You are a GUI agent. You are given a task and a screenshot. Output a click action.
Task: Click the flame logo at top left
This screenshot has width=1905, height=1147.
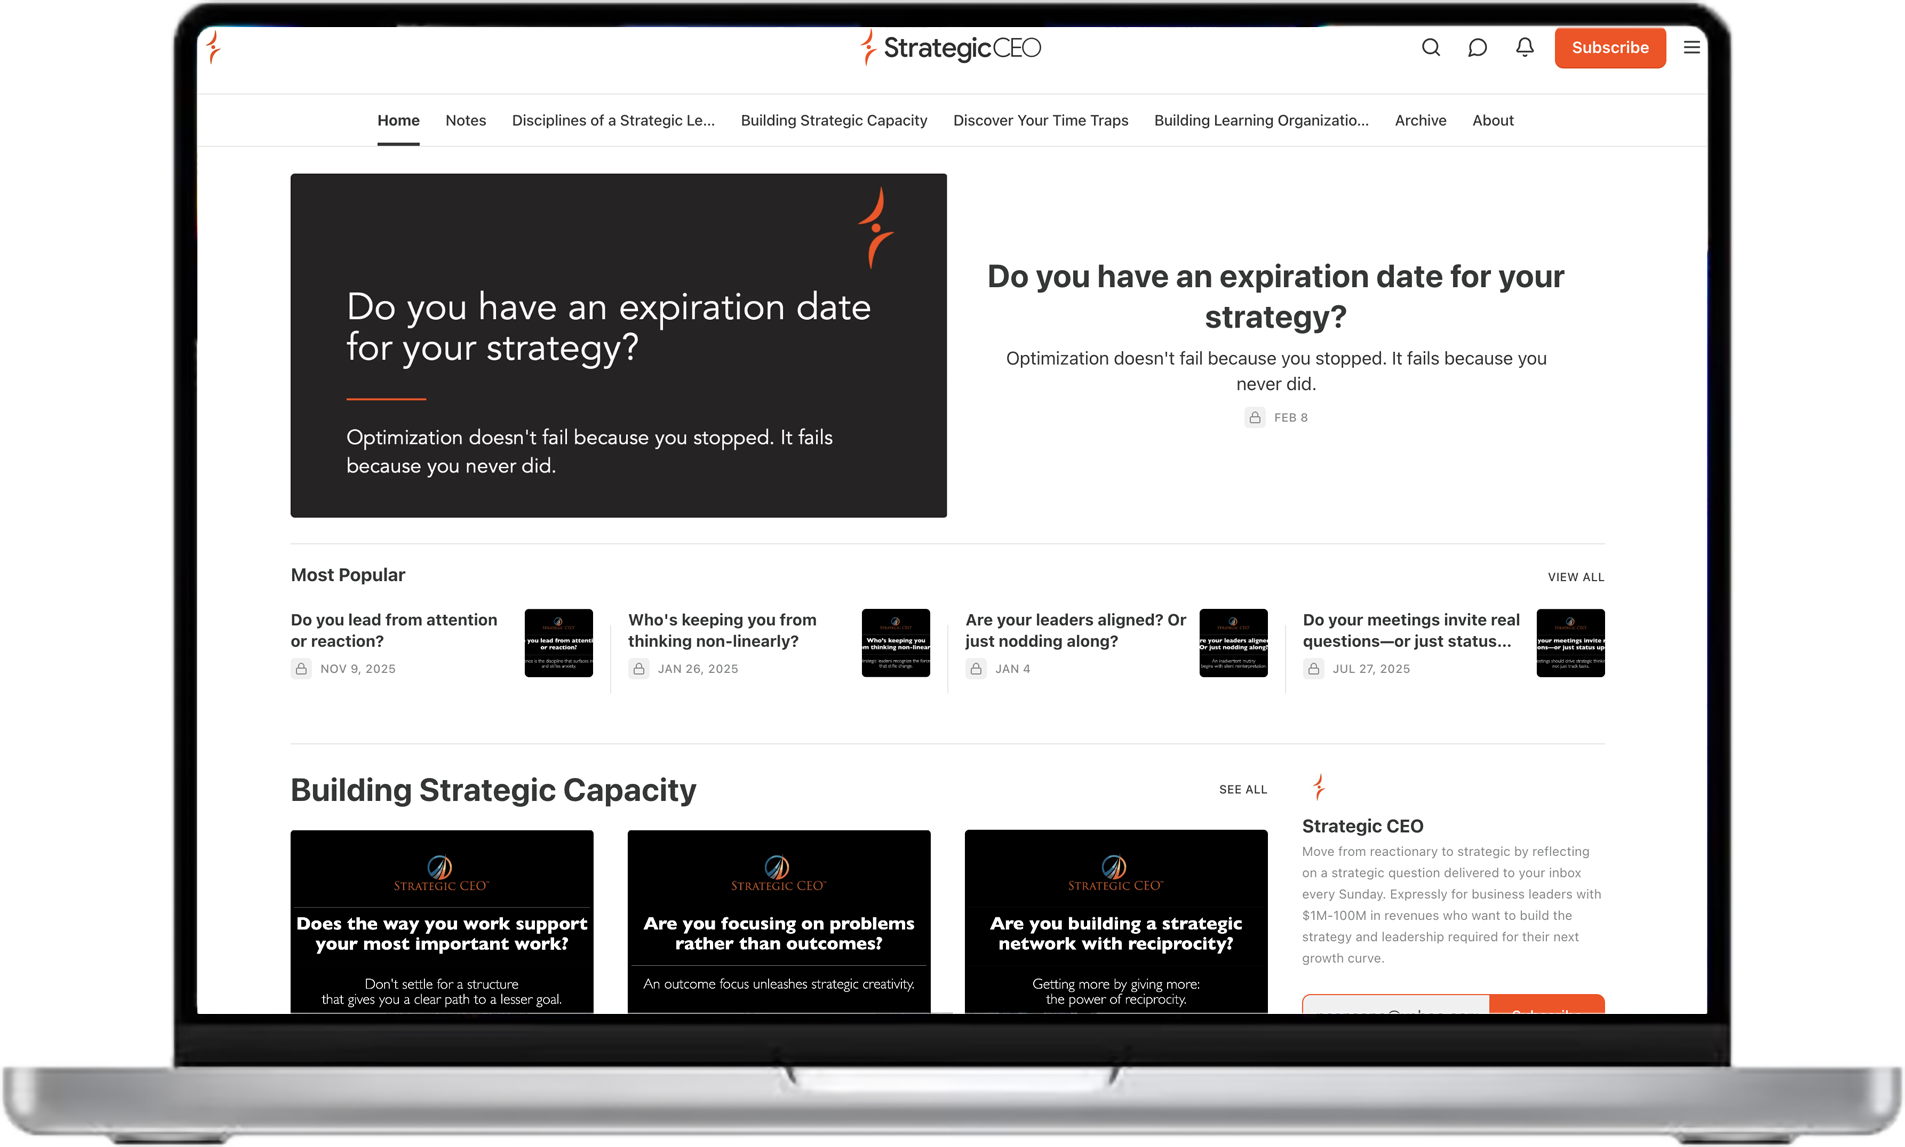(213, 47)
